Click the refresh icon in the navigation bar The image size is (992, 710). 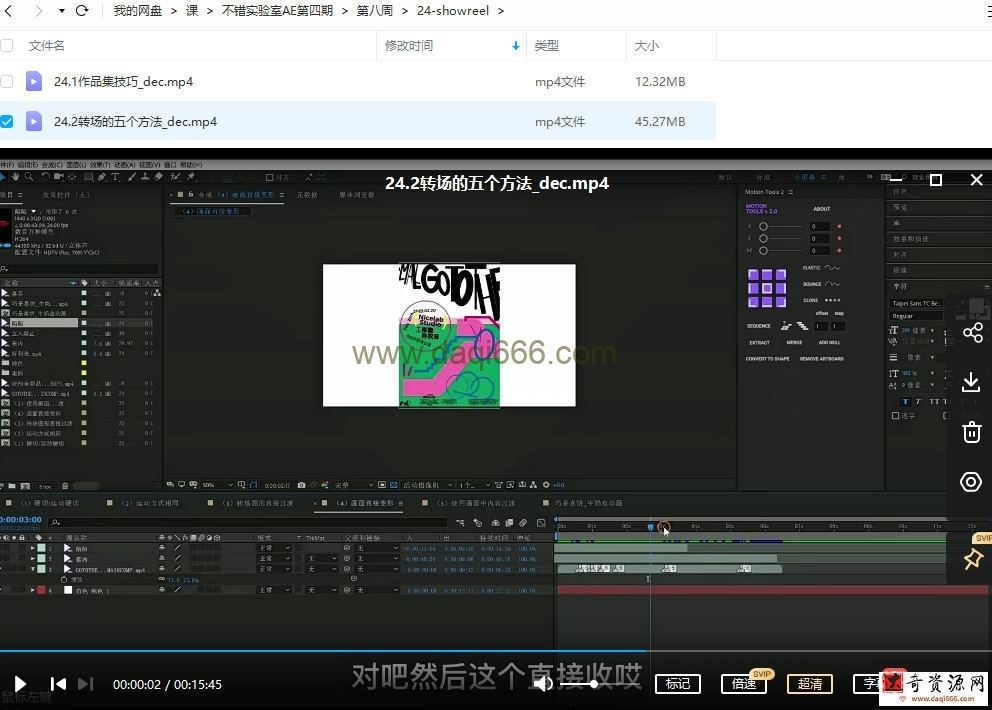(x=82, y=11)
